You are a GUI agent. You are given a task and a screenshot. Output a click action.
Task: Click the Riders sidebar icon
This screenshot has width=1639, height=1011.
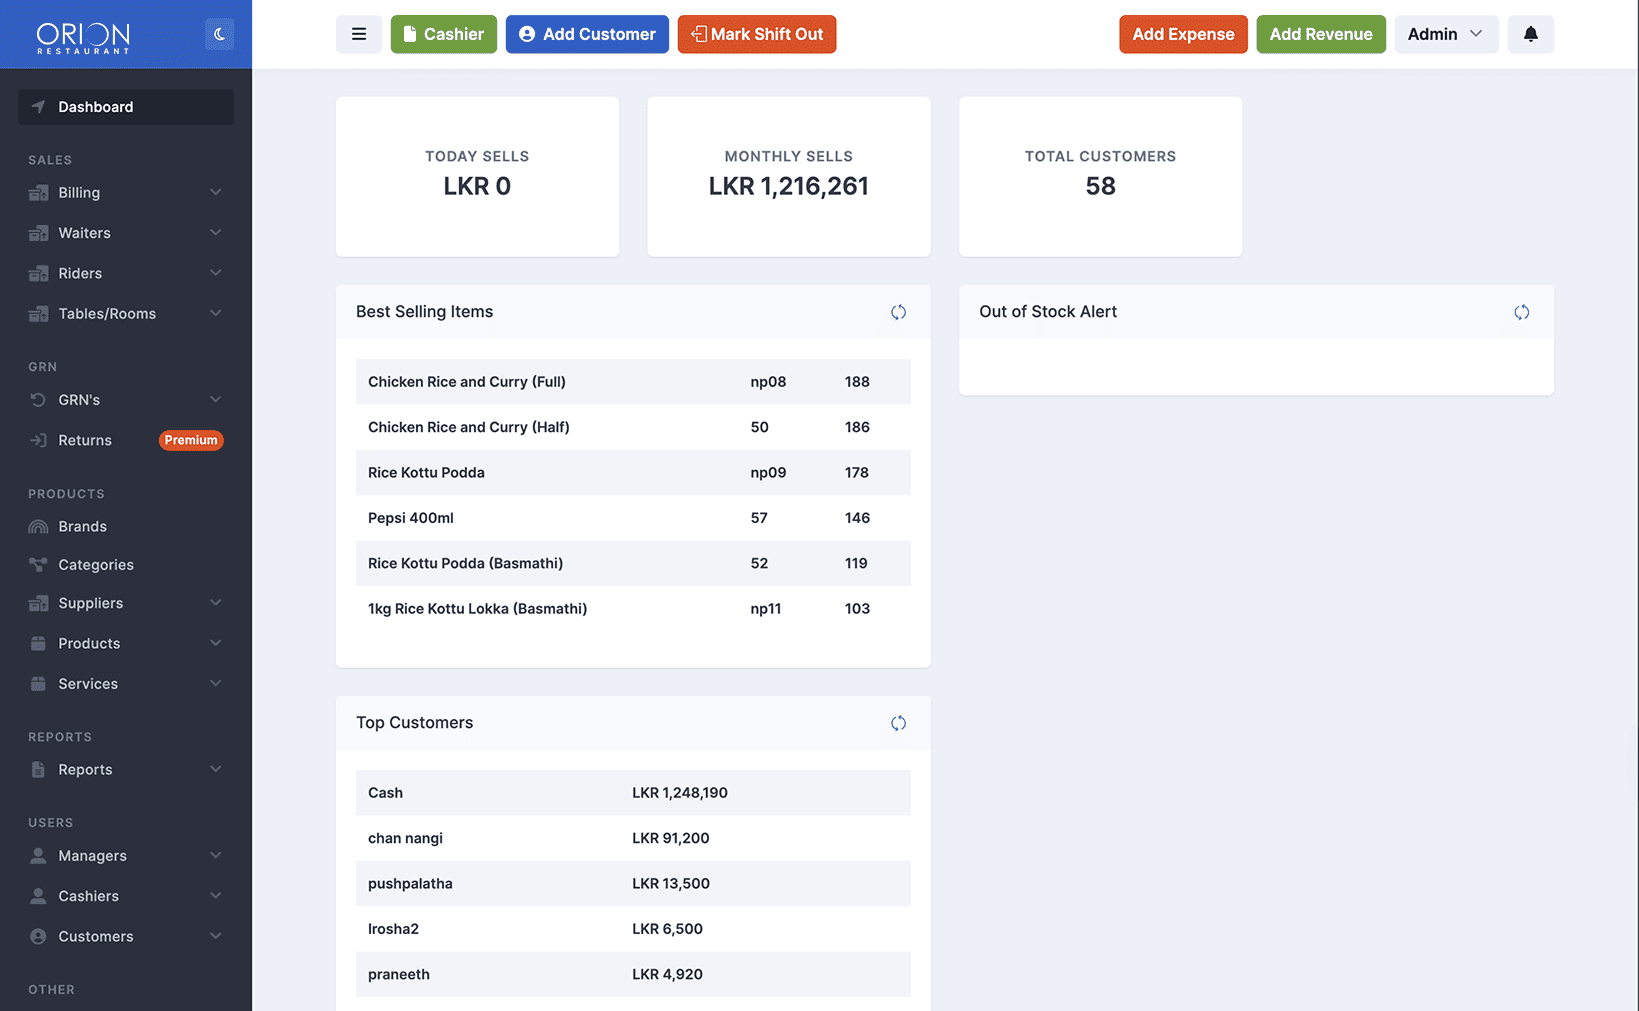click(x=38, y=273)
